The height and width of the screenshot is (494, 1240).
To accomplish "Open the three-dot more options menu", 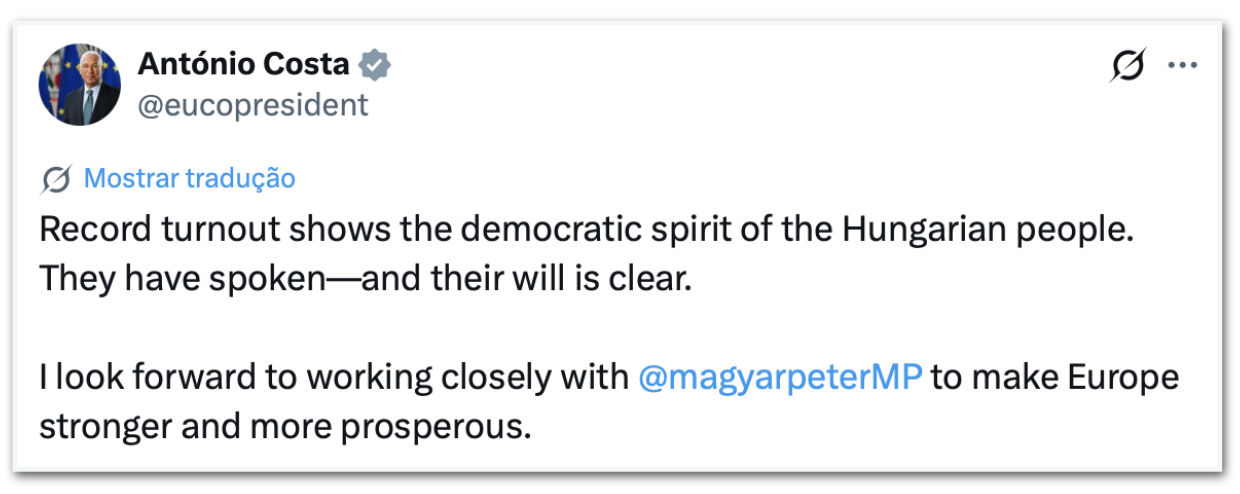I will [1182, 66].
